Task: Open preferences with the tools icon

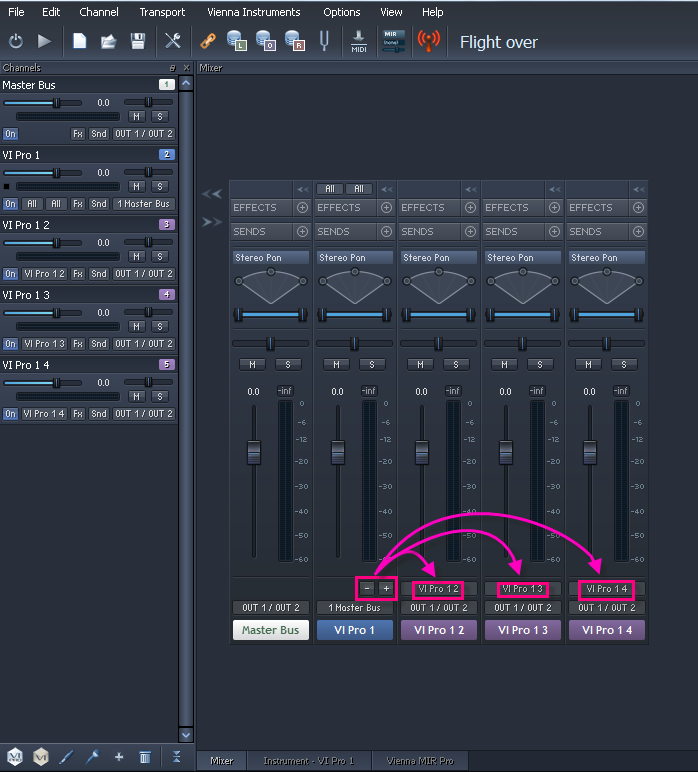Action: tap(173, 41)
